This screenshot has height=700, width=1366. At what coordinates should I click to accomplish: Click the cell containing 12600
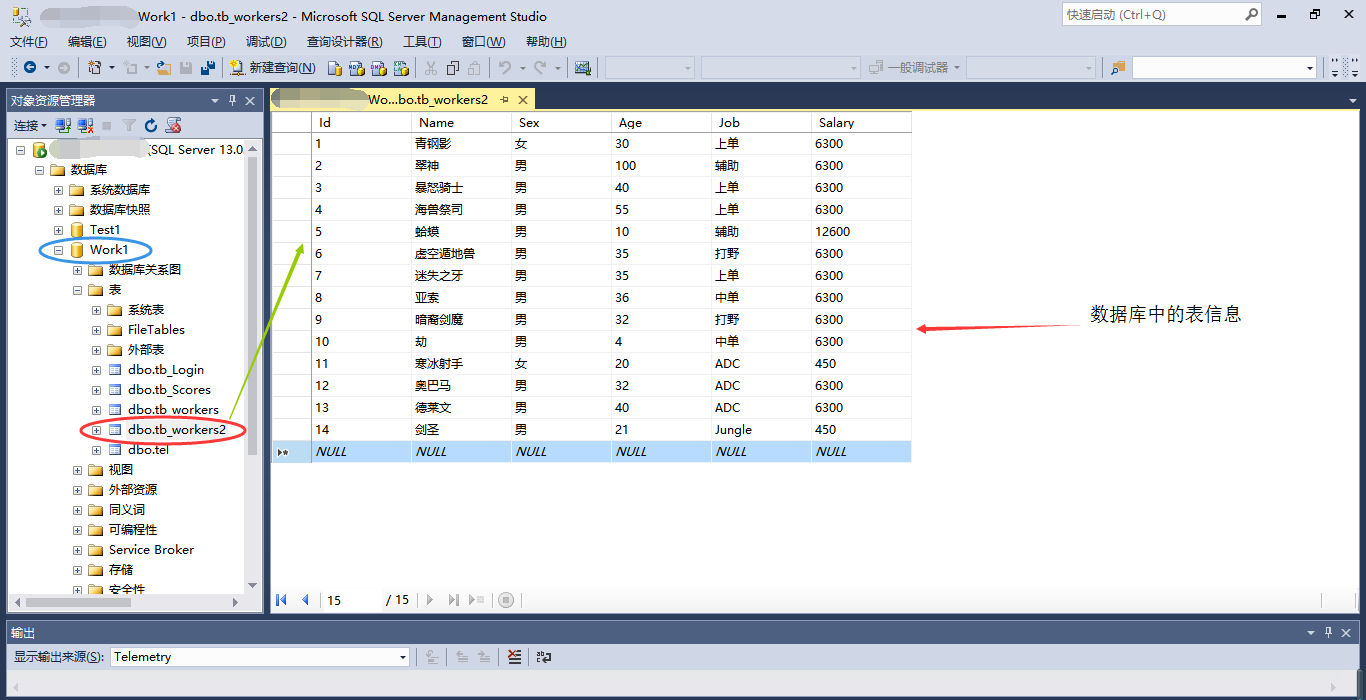(861, 231)
